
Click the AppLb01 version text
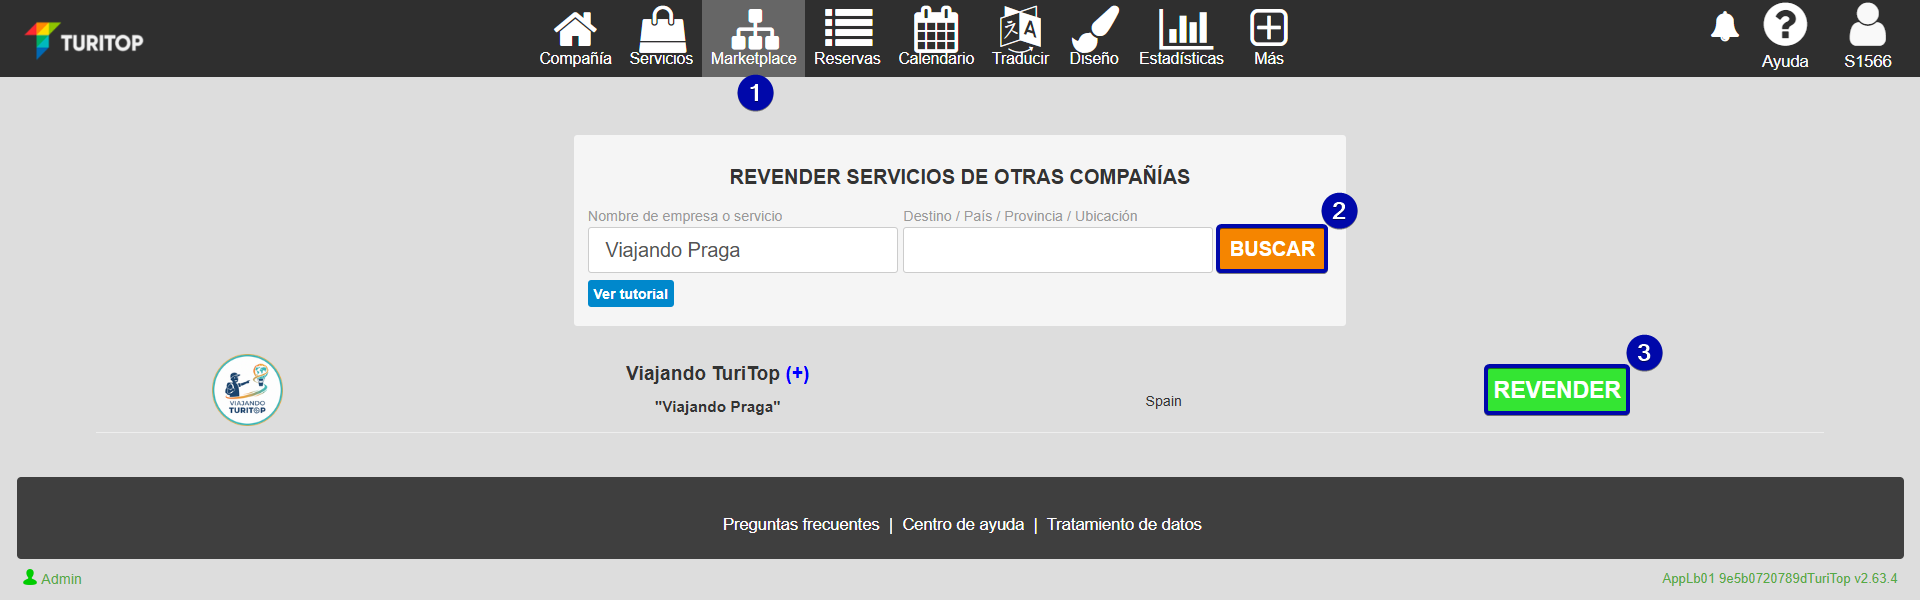click(1779, 578)
